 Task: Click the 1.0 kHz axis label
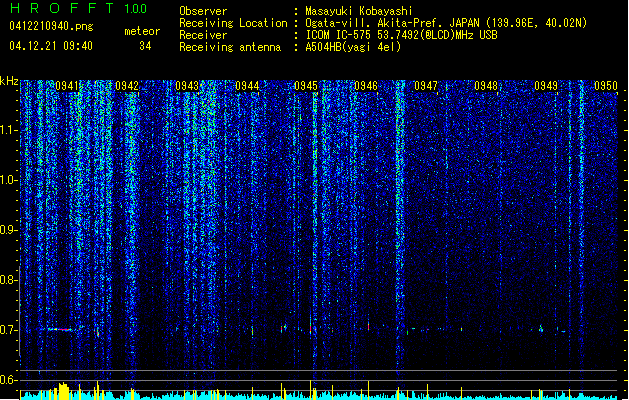[9, 180]
